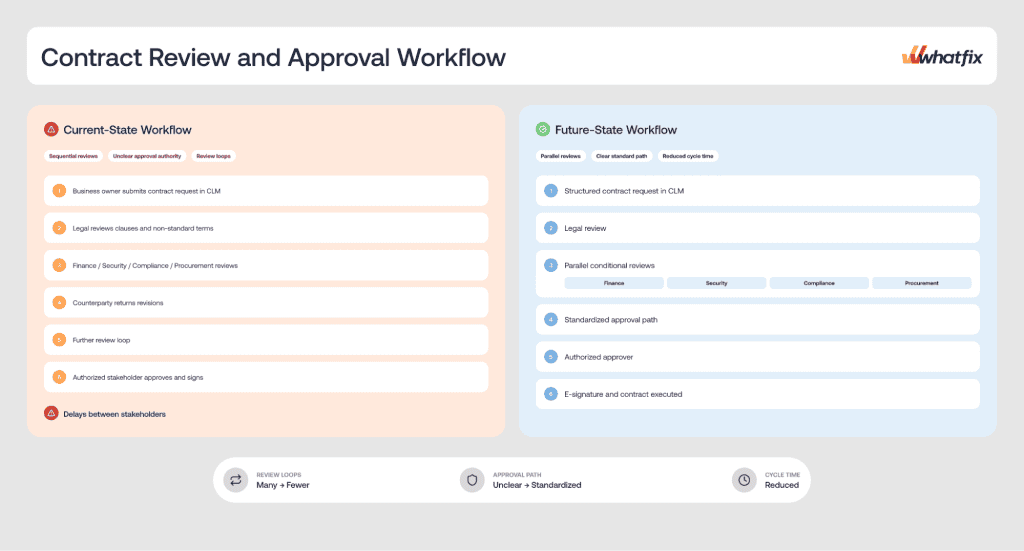The height and width of the screenshot is (551, 1024).
Task: Click the Future-State Workflow heading
Action: pyautogui.click(x=616, y=130)
